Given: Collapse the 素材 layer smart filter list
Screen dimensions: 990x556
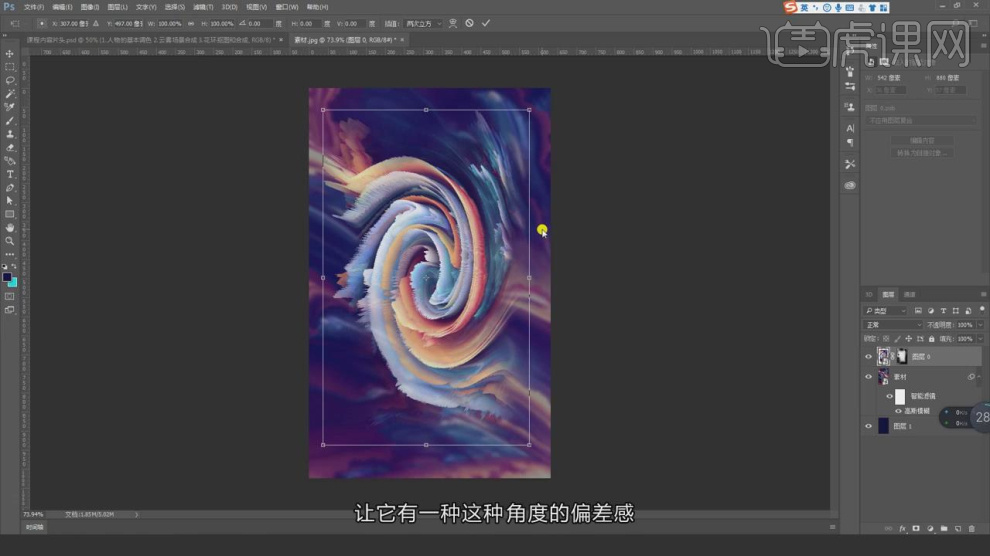Looking at the screenshot, I should point(979,377).
